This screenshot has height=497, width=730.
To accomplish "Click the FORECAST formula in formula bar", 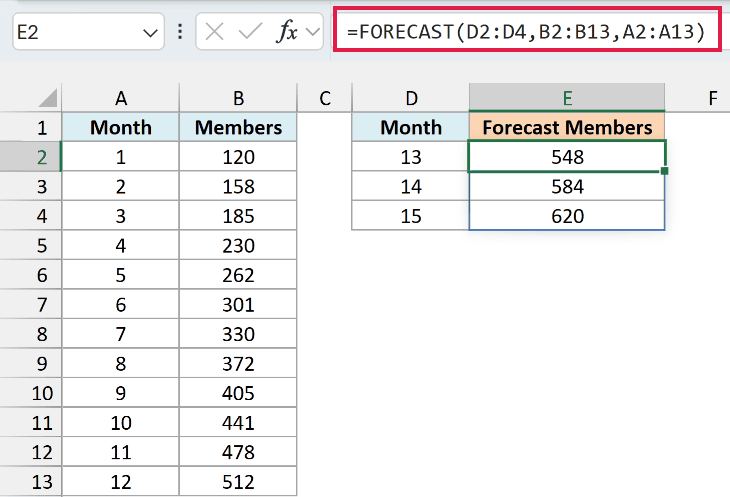I will [526, 32].
